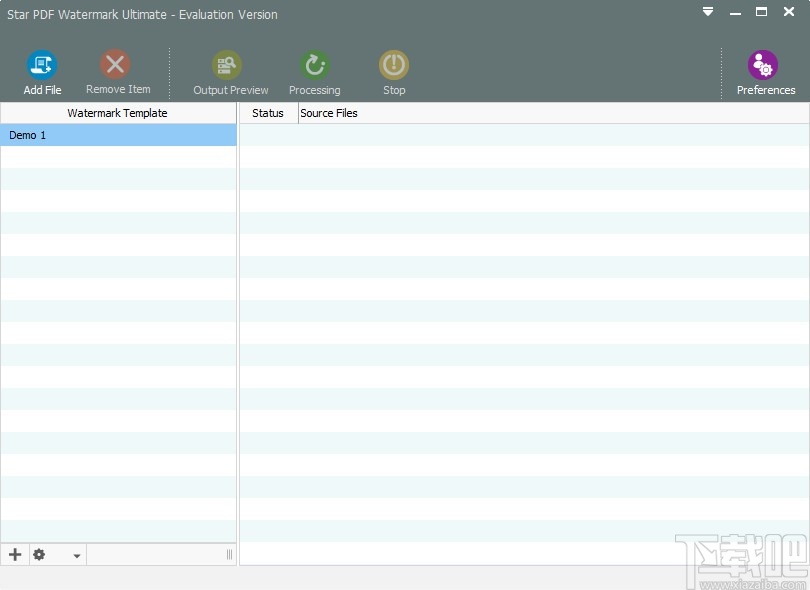Minimize the Star PDF Watermark window
Viewport: 810px width, 590px height.
pyautogui.click(x=735, y=12)
